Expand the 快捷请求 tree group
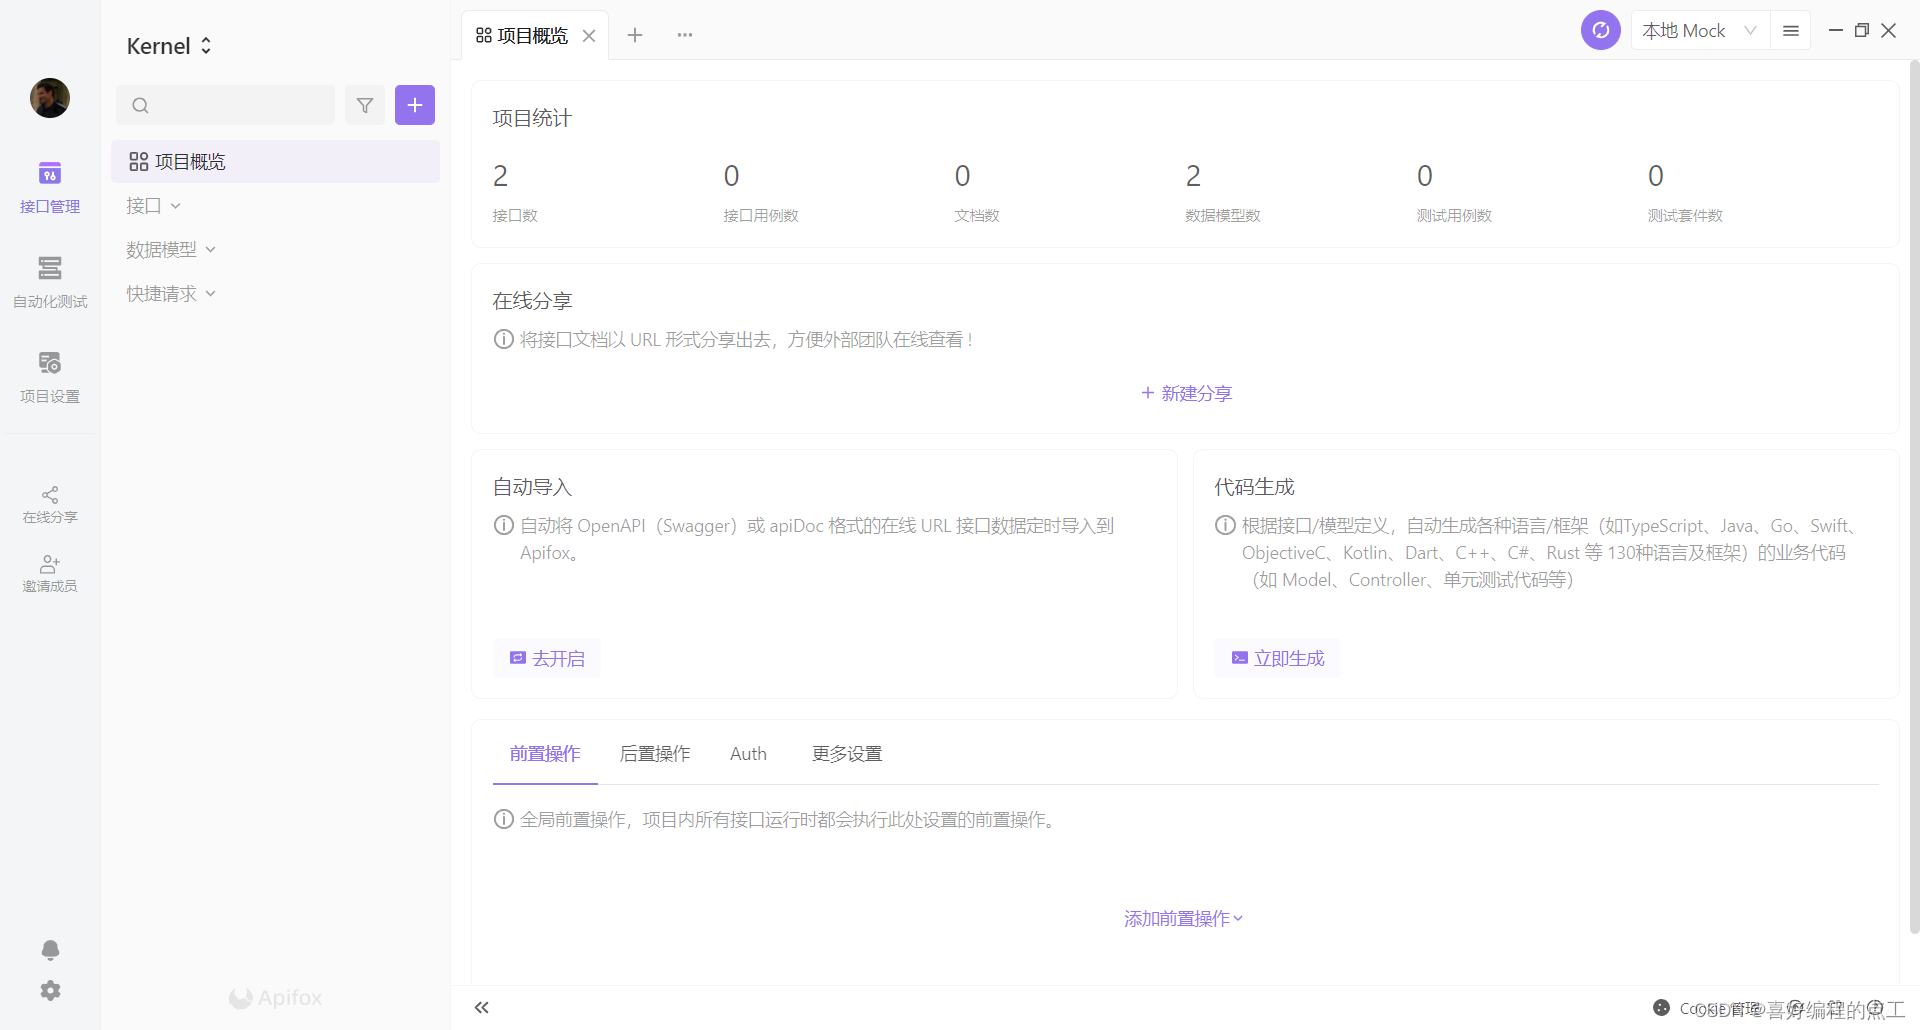Screen dimensions: 1920x1030 (171, 293)
